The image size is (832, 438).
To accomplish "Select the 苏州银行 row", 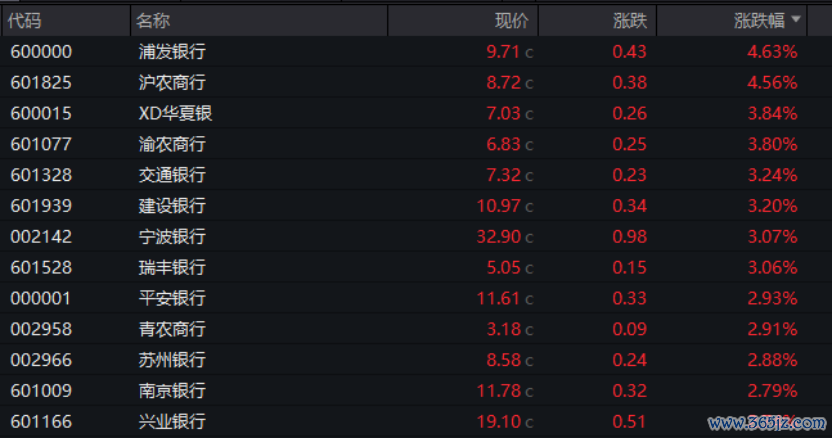I will [x=416, y=359].
